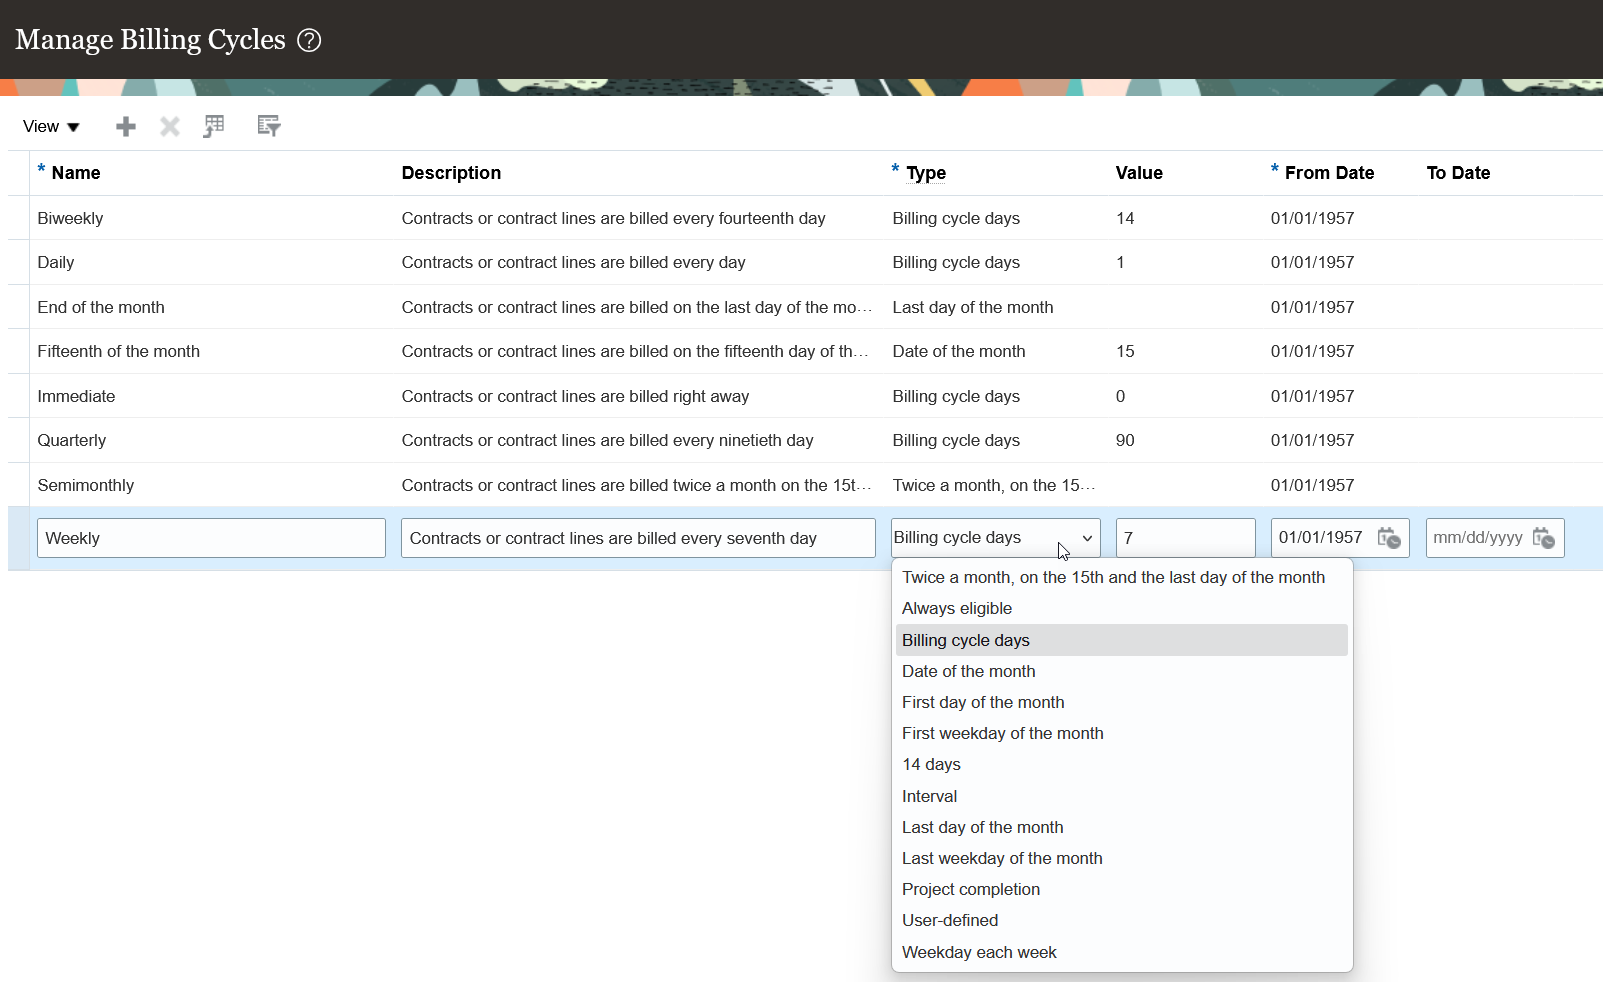Select Twice a month 15th and last day

pos(1122,577)
